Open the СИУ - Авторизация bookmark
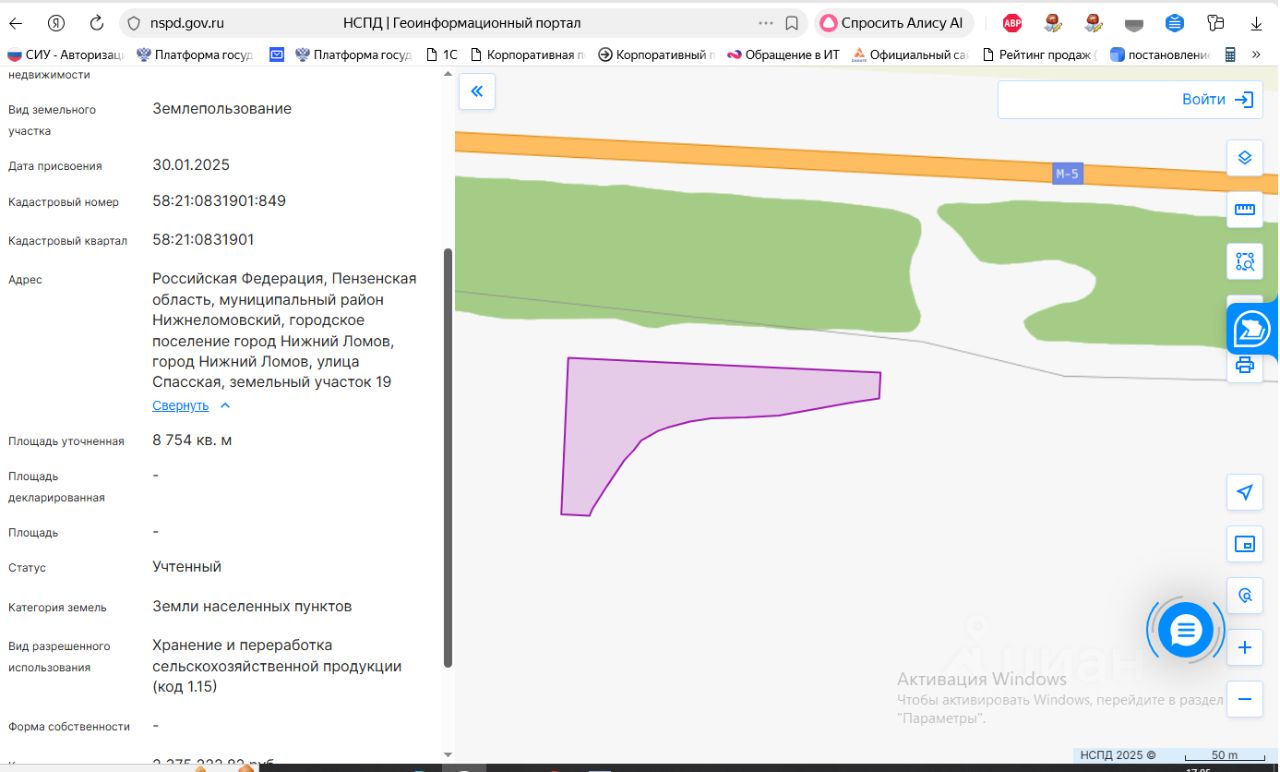The image size is (1280, 772). tap(66, 55)
